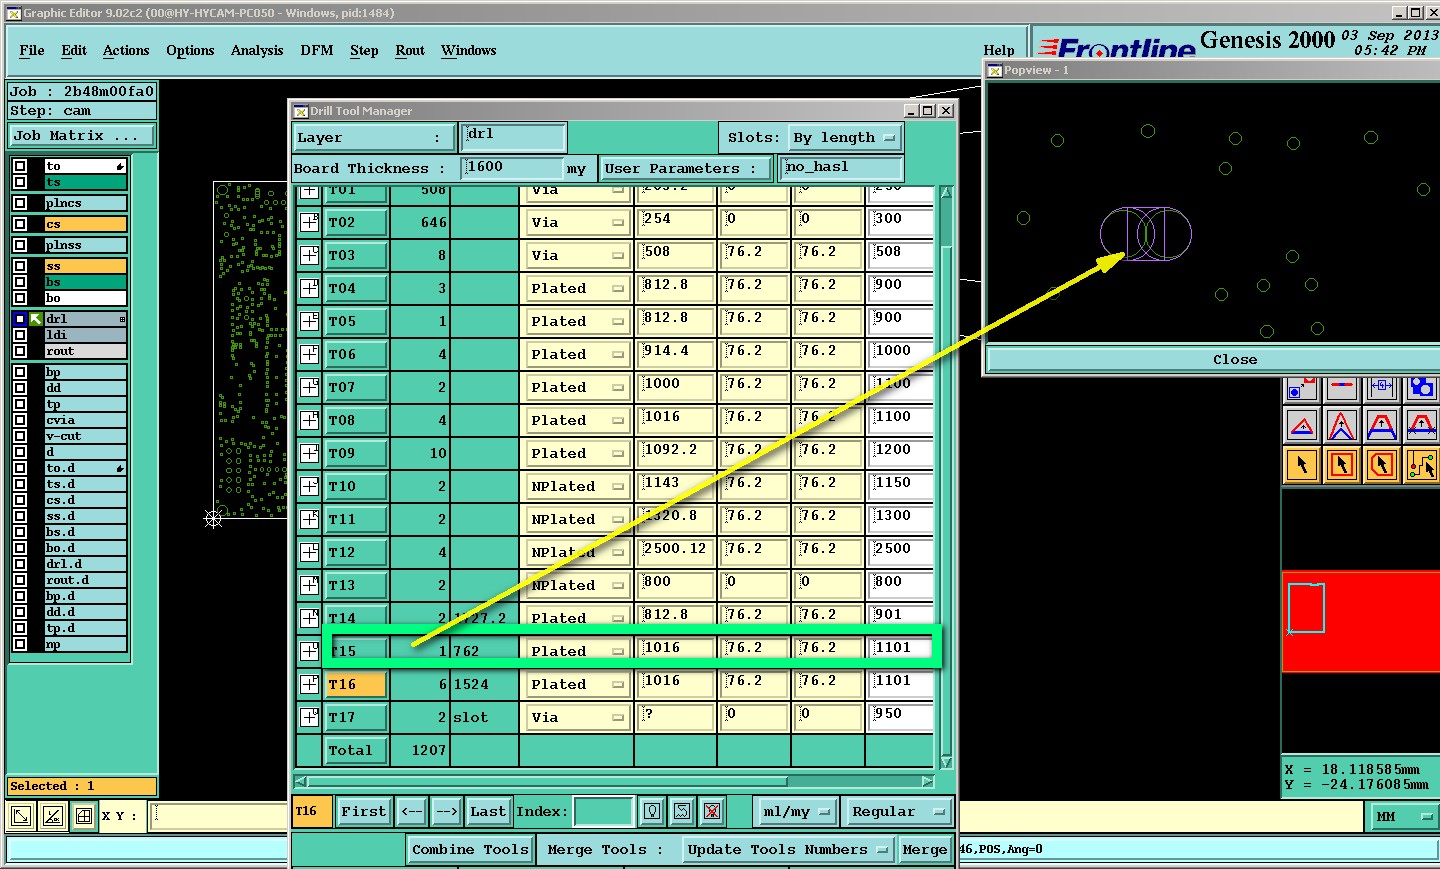Click the angle measure icon left of XY
This screenshot has height=869, width=1440.
click(x=53, y=816)
